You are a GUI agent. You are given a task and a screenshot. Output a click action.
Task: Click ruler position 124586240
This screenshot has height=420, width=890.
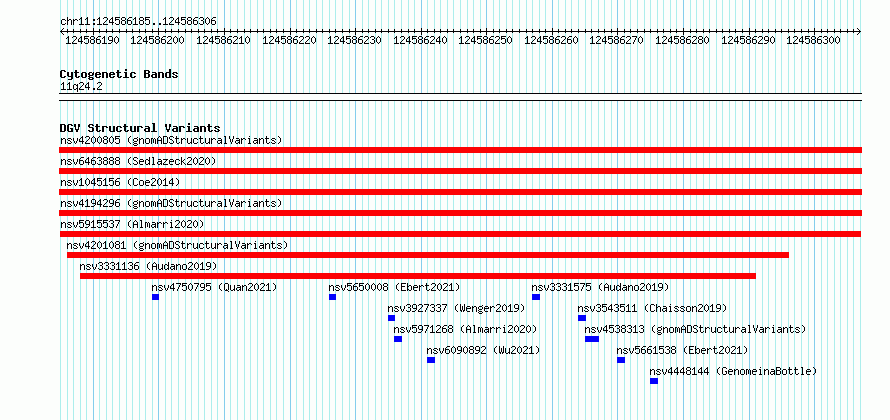(421, 40)
